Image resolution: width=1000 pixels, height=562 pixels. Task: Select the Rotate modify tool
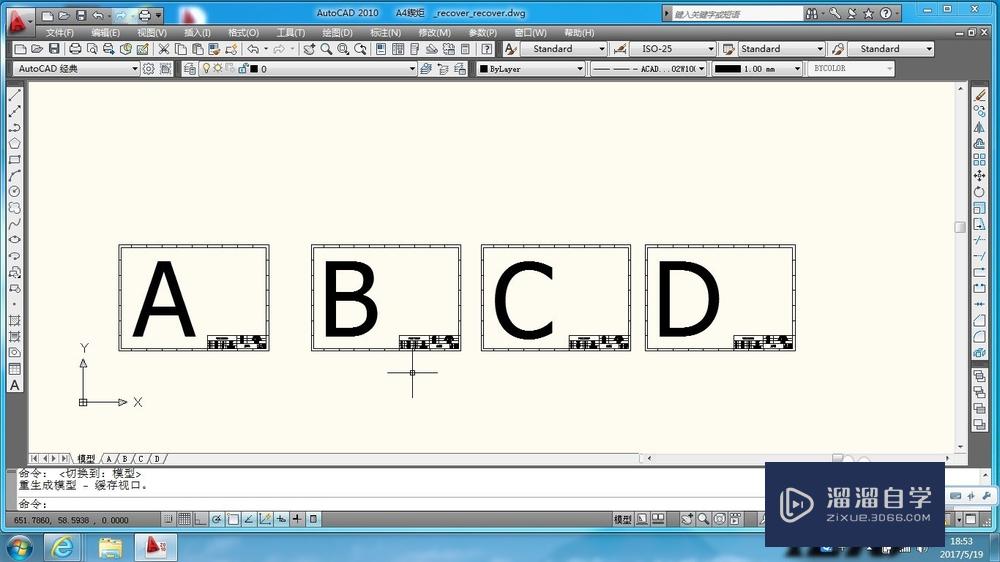(x=980, y=191)
